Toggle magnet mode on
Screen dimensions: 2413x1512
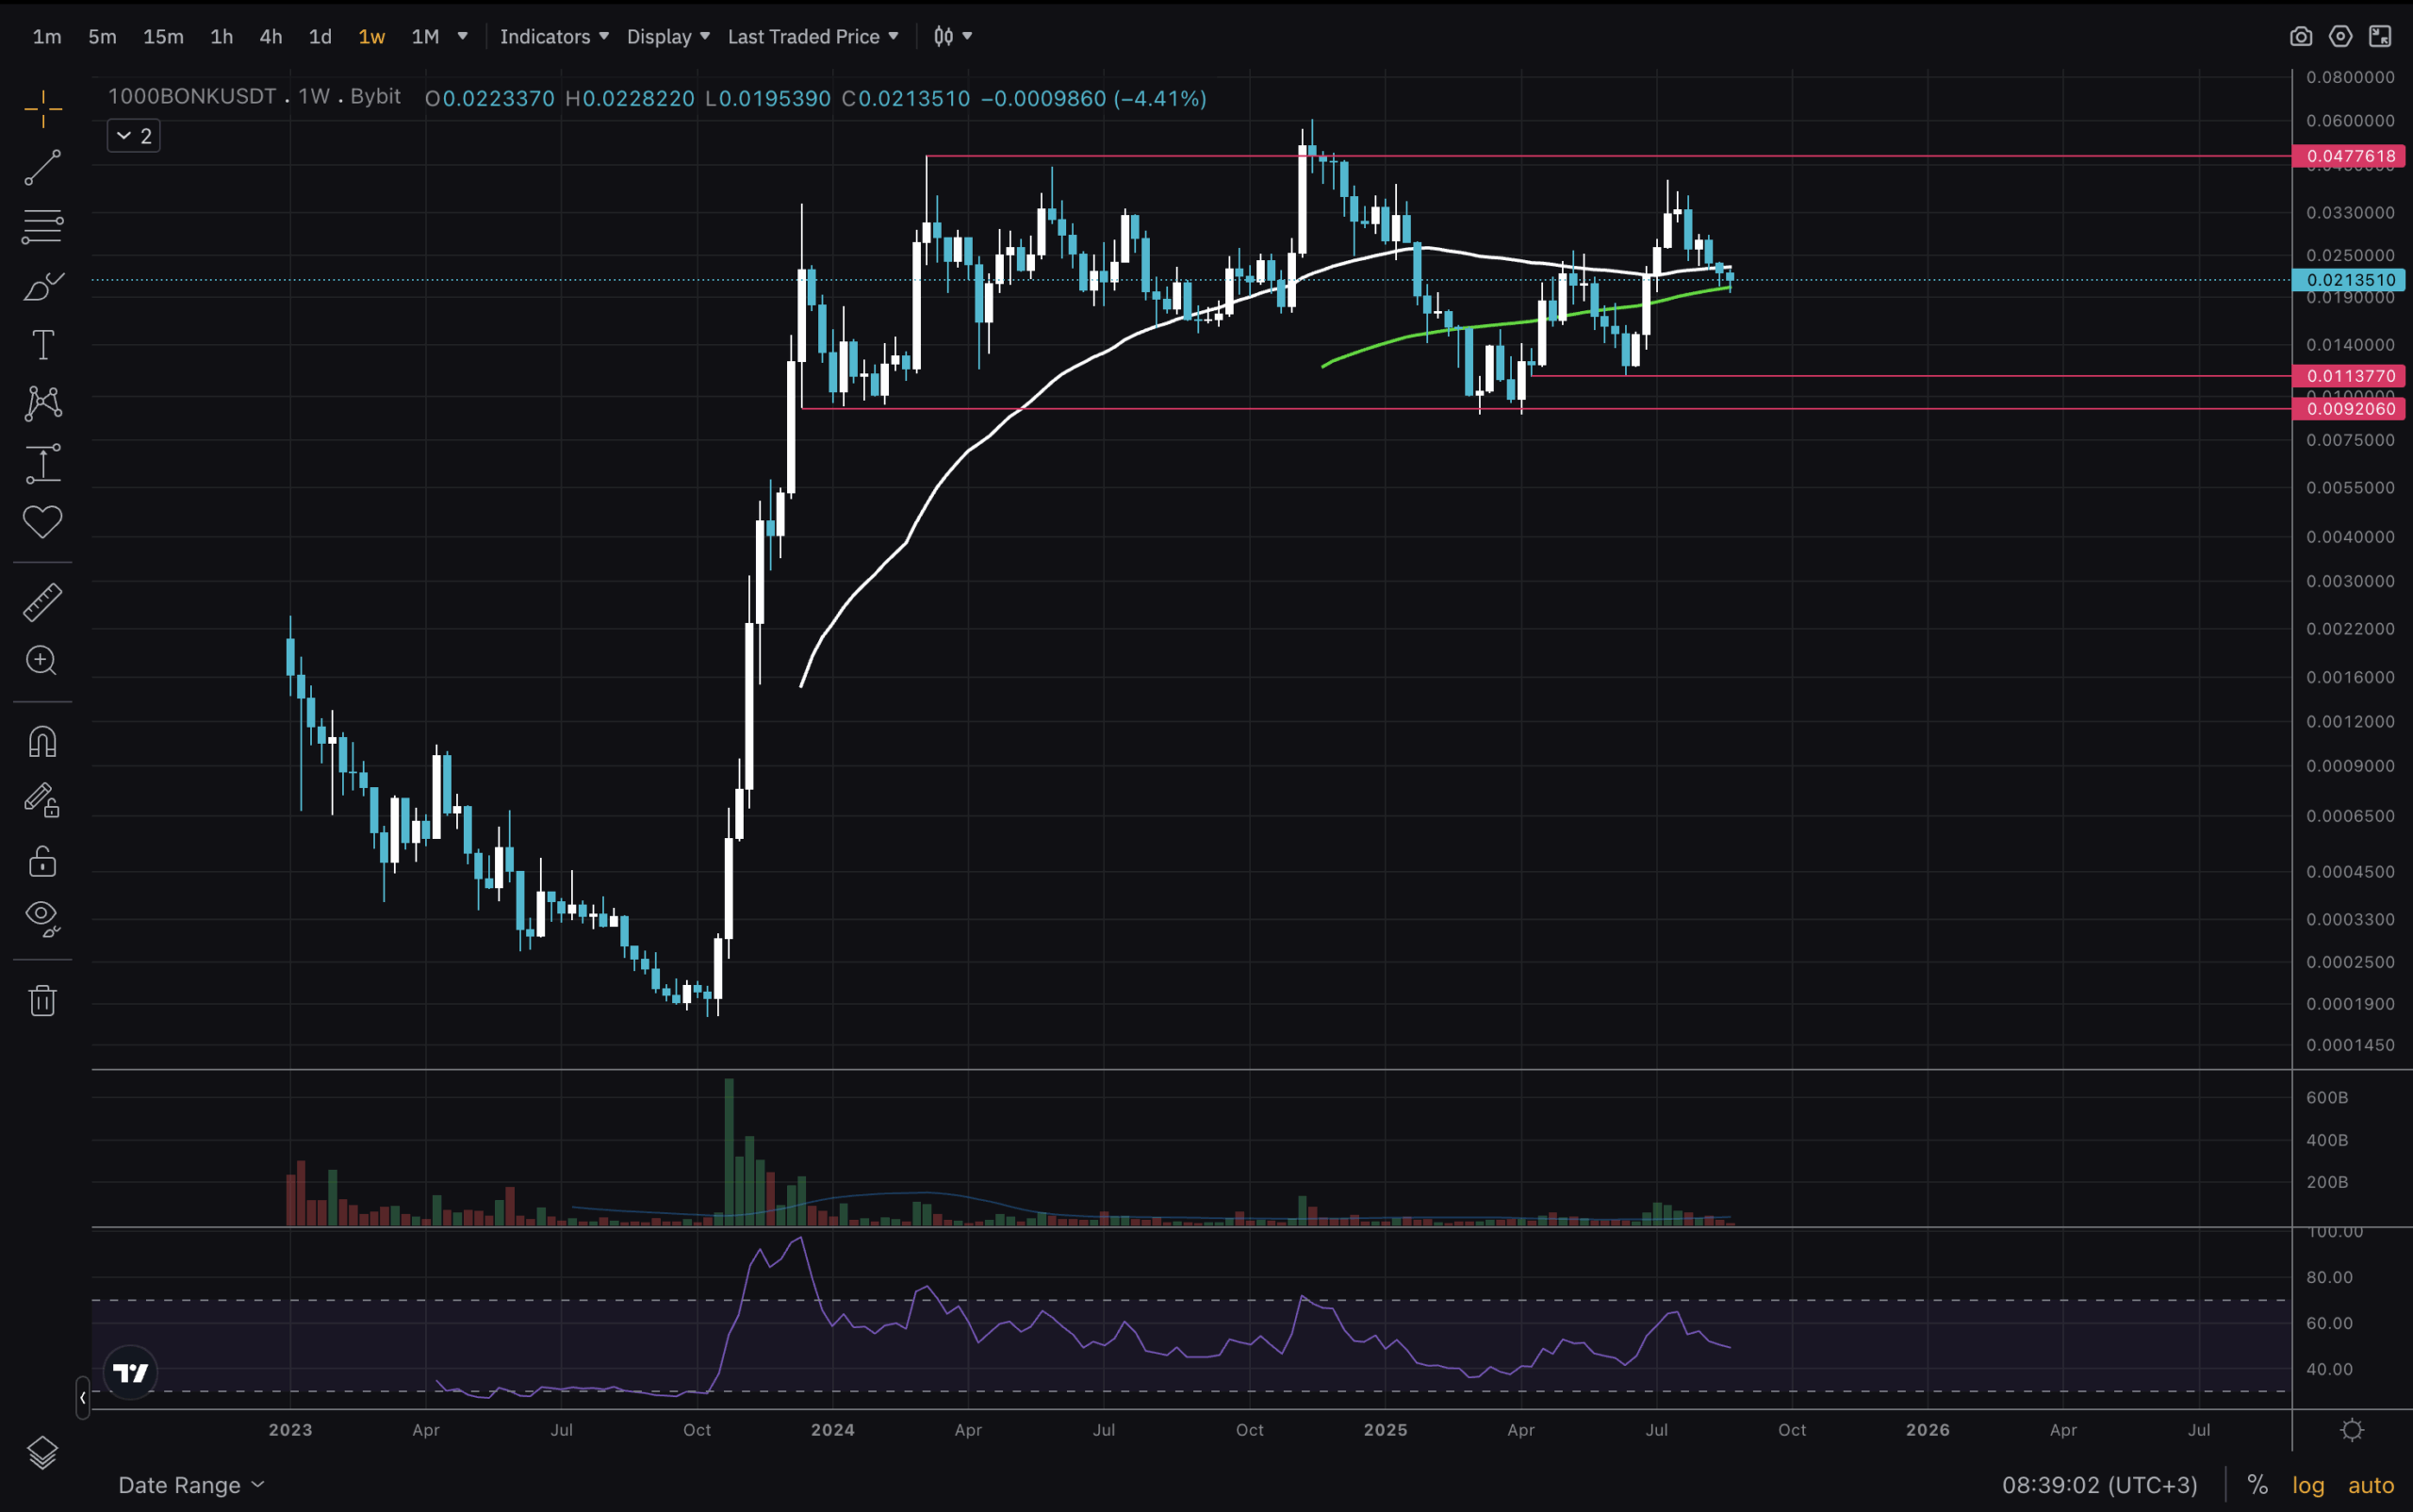click(x=42, y=742)
